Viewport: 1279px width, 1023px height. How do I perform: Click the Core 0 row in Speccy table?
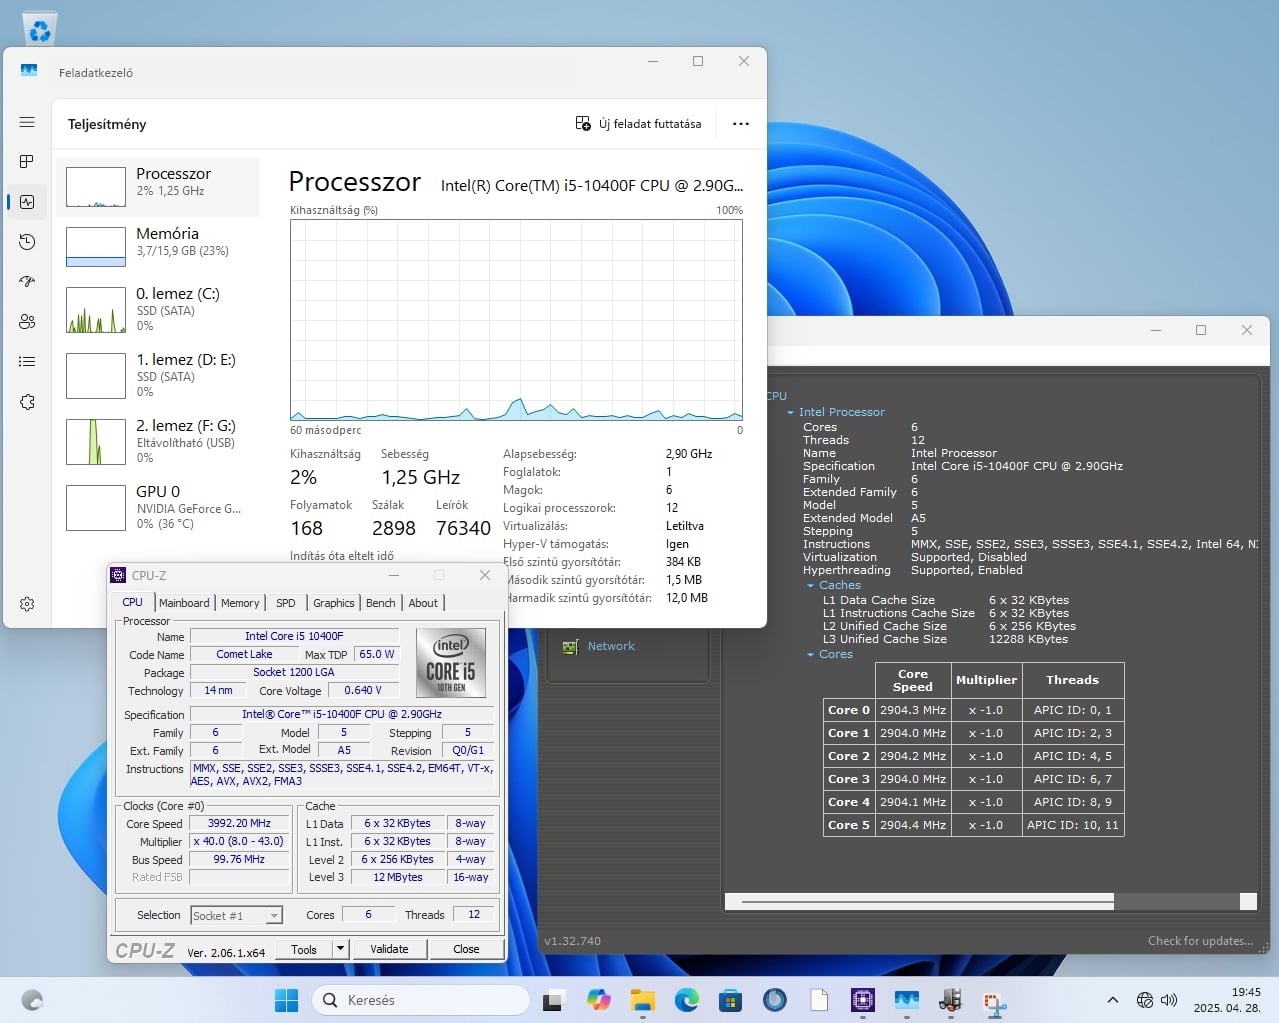pos(972,710)
